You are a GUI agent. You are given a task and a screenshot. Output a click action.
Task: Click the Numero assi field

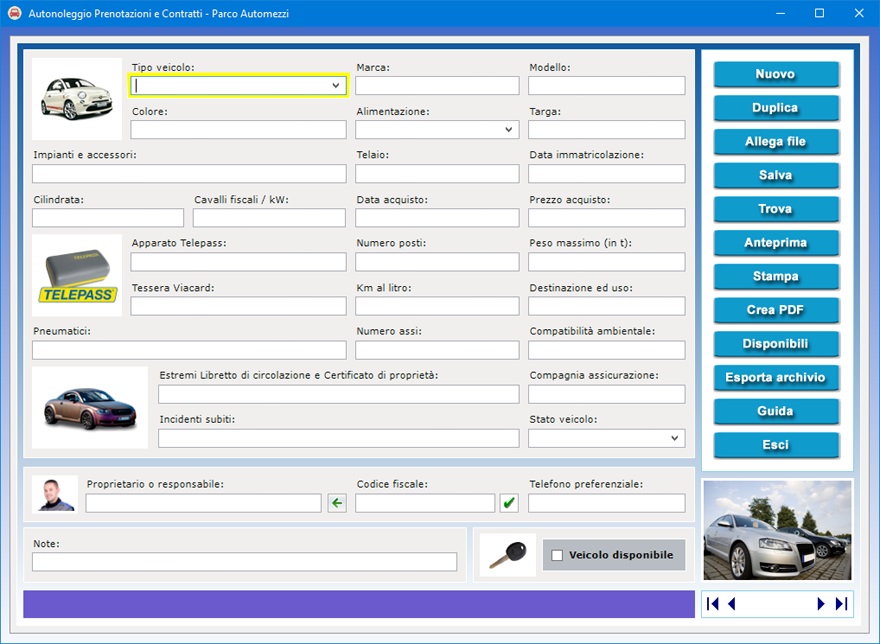coord(437,350)
